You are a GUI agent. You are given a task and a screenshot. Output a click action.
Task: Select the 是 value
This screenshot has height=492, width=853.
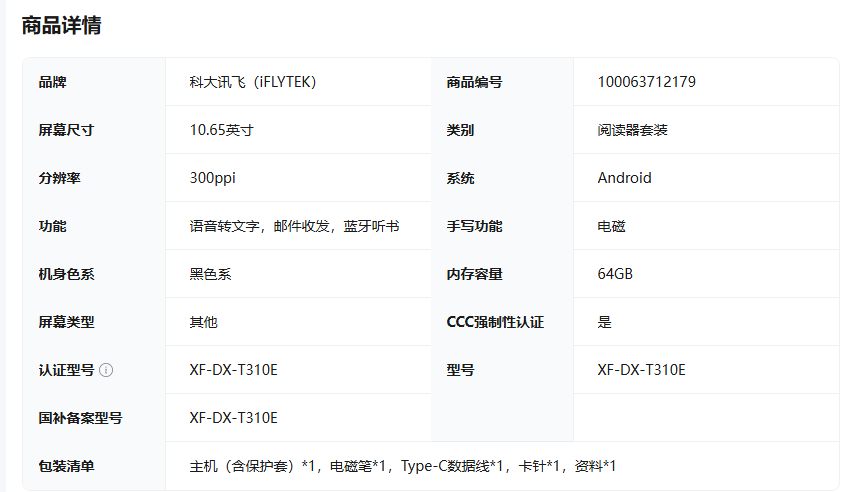click(x=604, y=322)
